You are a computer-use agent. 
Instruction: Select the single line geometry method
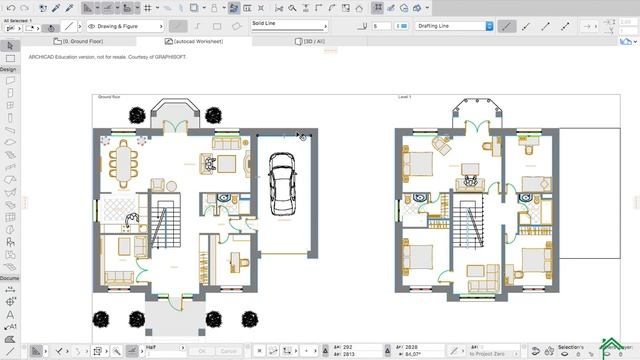click(178, 26)
